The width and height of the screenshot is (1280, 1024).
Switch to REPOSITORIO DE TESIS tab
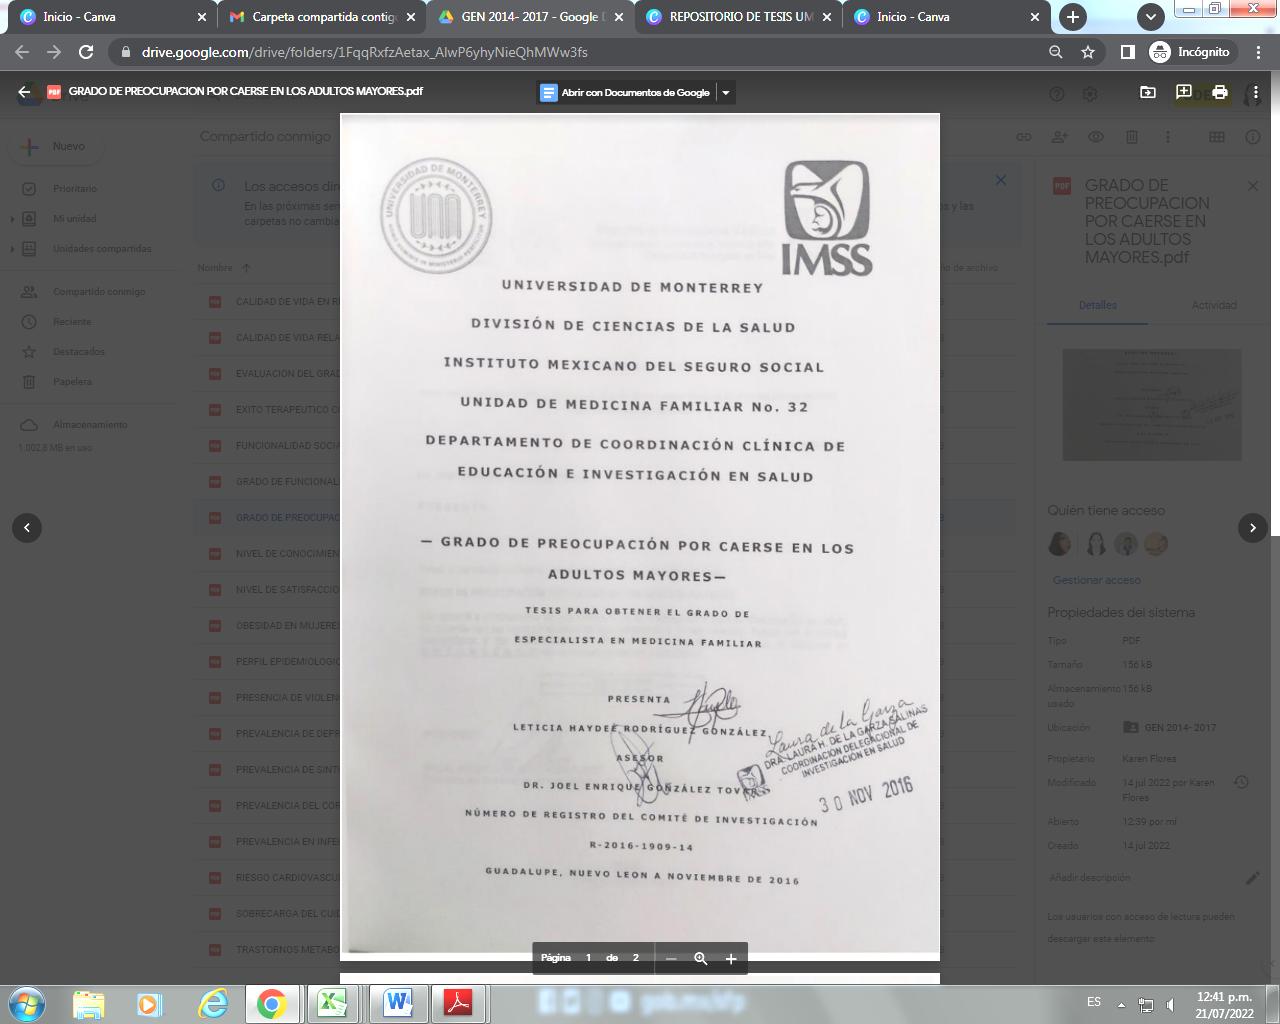click(740, 17)
